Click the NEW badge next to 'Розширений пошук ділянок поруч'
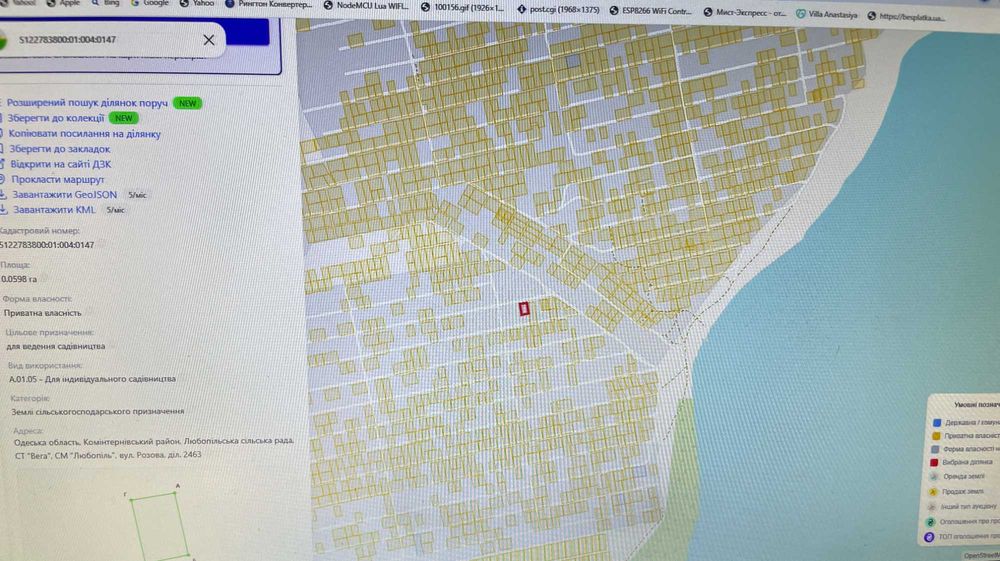This screenshot has height=561, width=1000. 188,103
